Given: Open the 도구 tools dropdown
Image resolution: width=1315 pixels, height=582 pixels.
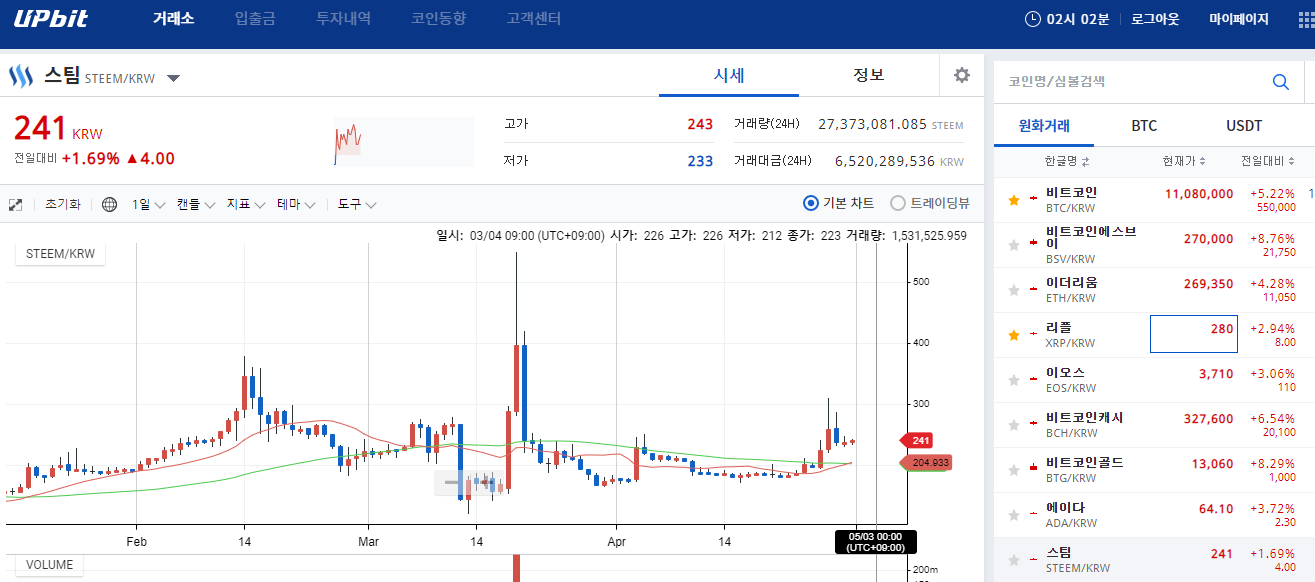Looking at the screenshot, I should click(357, 204).
